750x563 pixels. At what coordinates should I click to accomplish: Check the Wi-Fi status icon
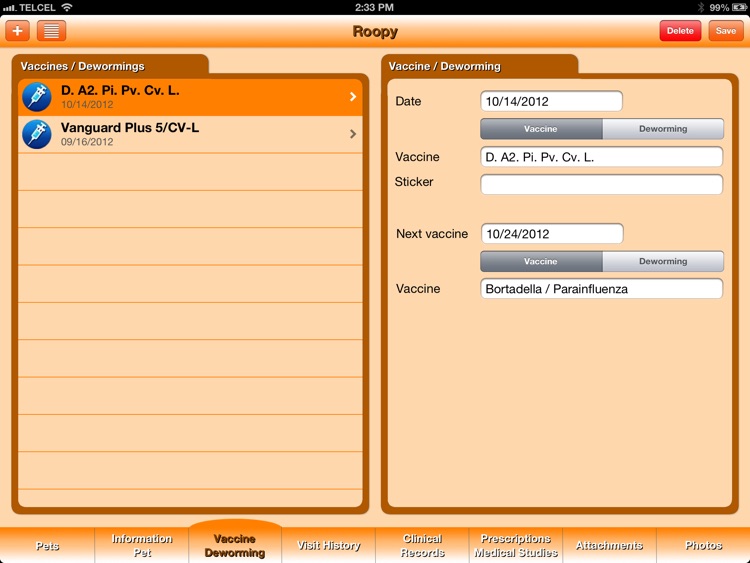pos(67,7)
